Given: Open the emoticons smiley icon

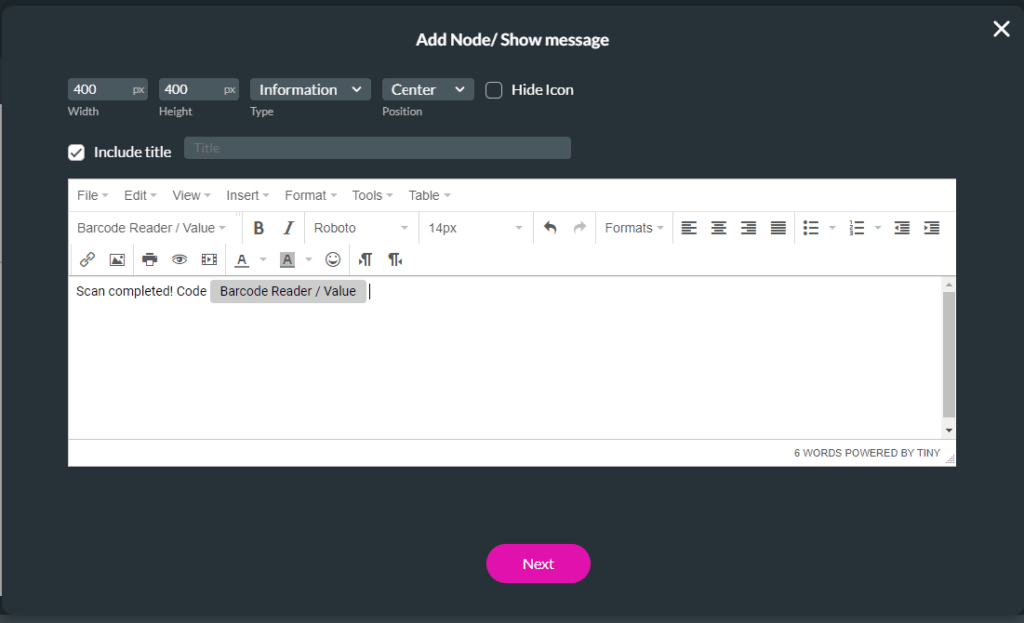Looking at the screenshot, I should point(333,260).
